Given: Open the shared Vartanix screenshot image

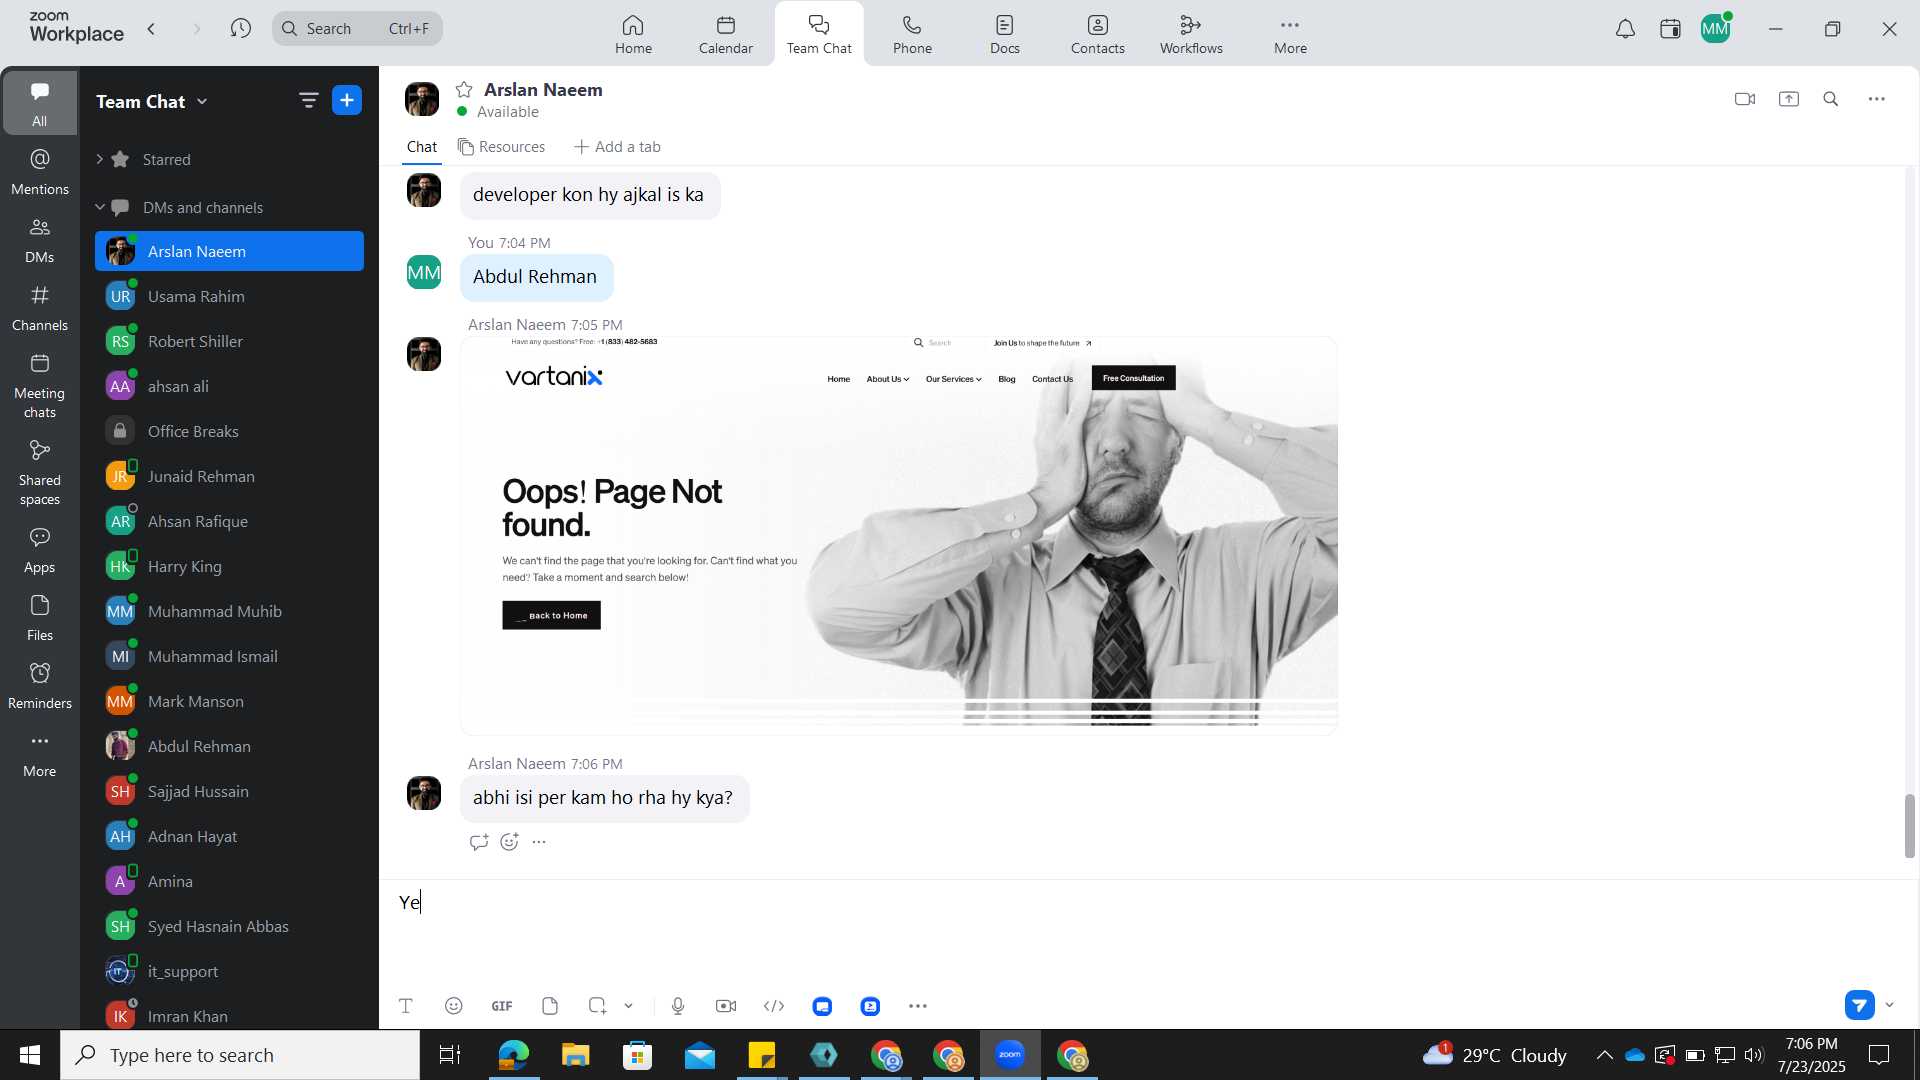Looking at the screenshot, I should click(899, 535).
